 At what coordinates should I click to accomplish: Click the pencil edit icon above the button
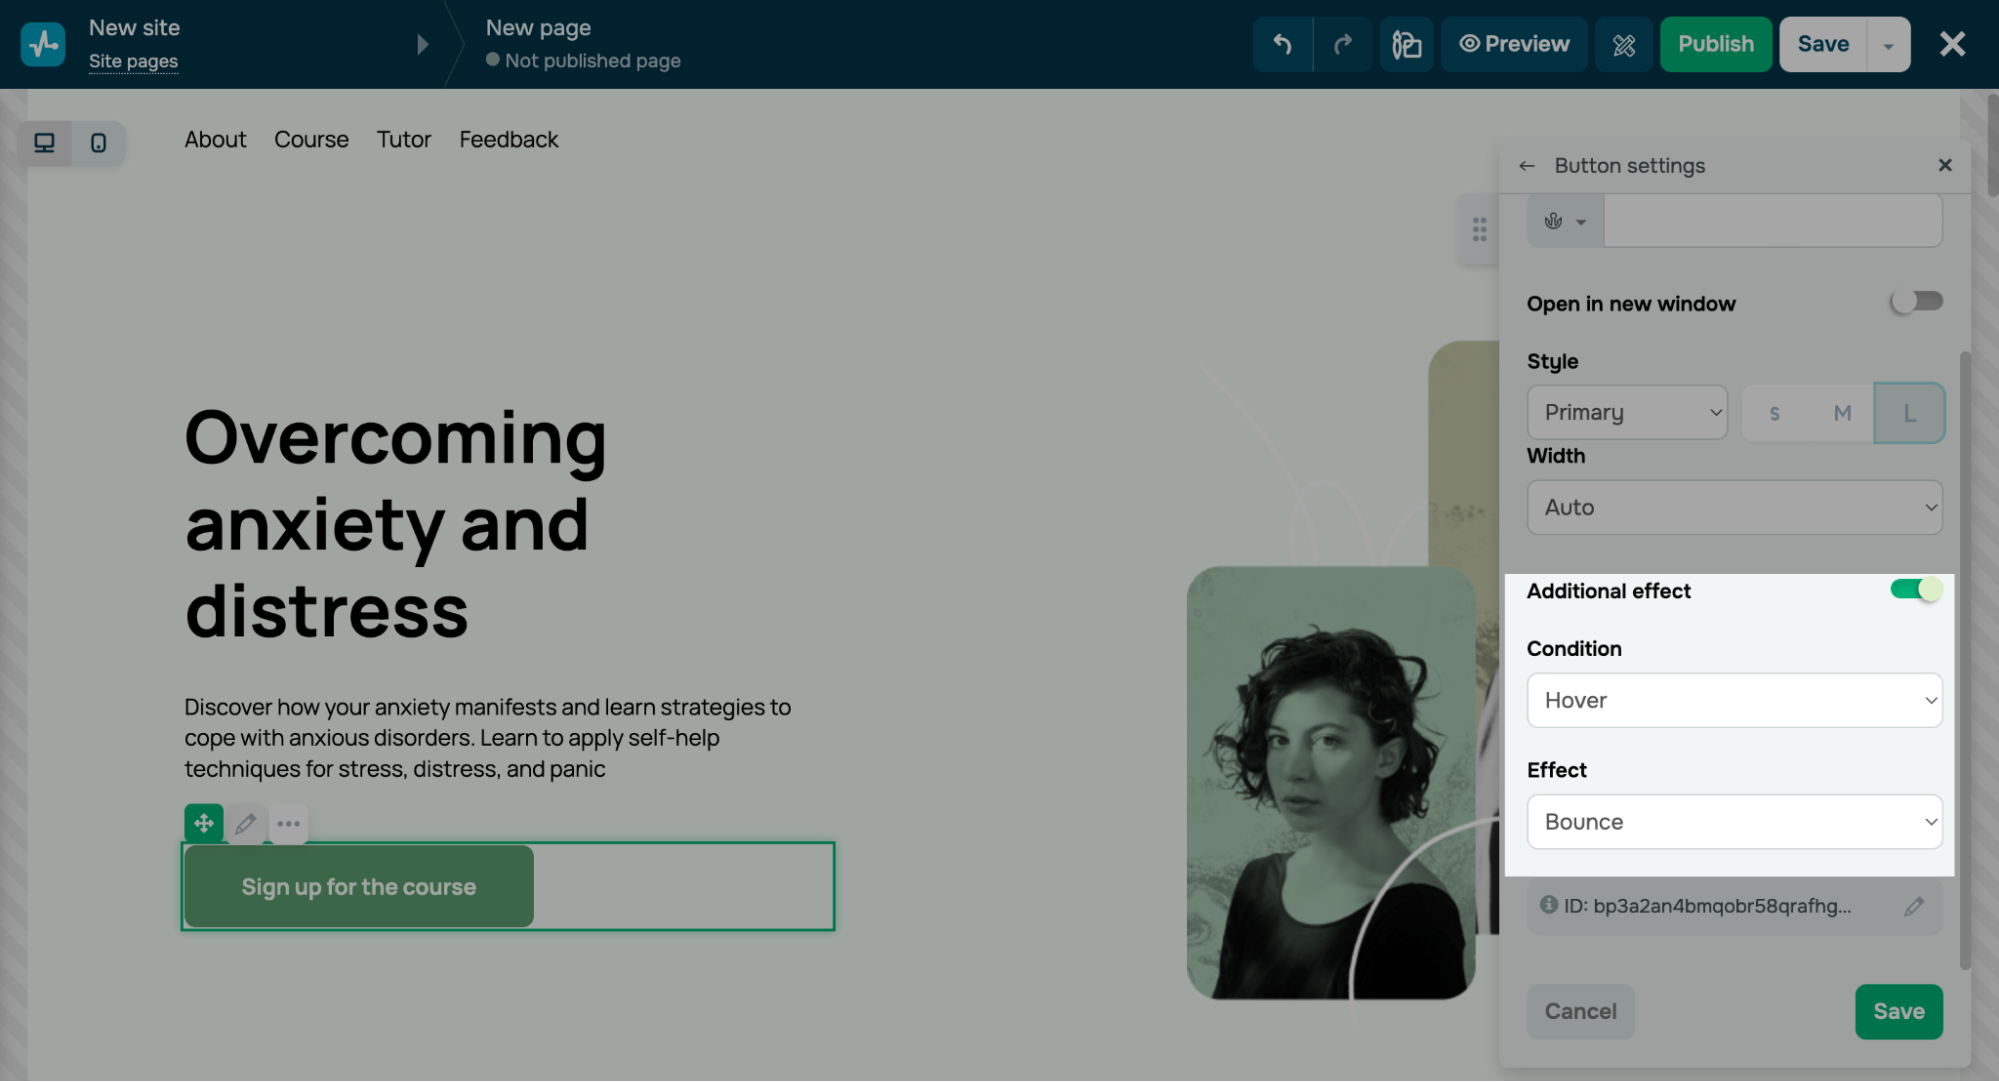246,824
